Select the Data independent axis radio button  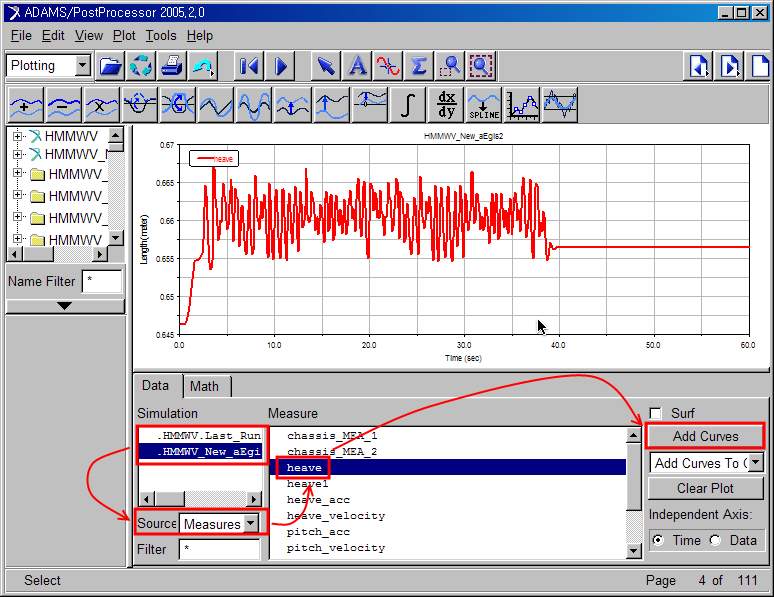(716, 540)
